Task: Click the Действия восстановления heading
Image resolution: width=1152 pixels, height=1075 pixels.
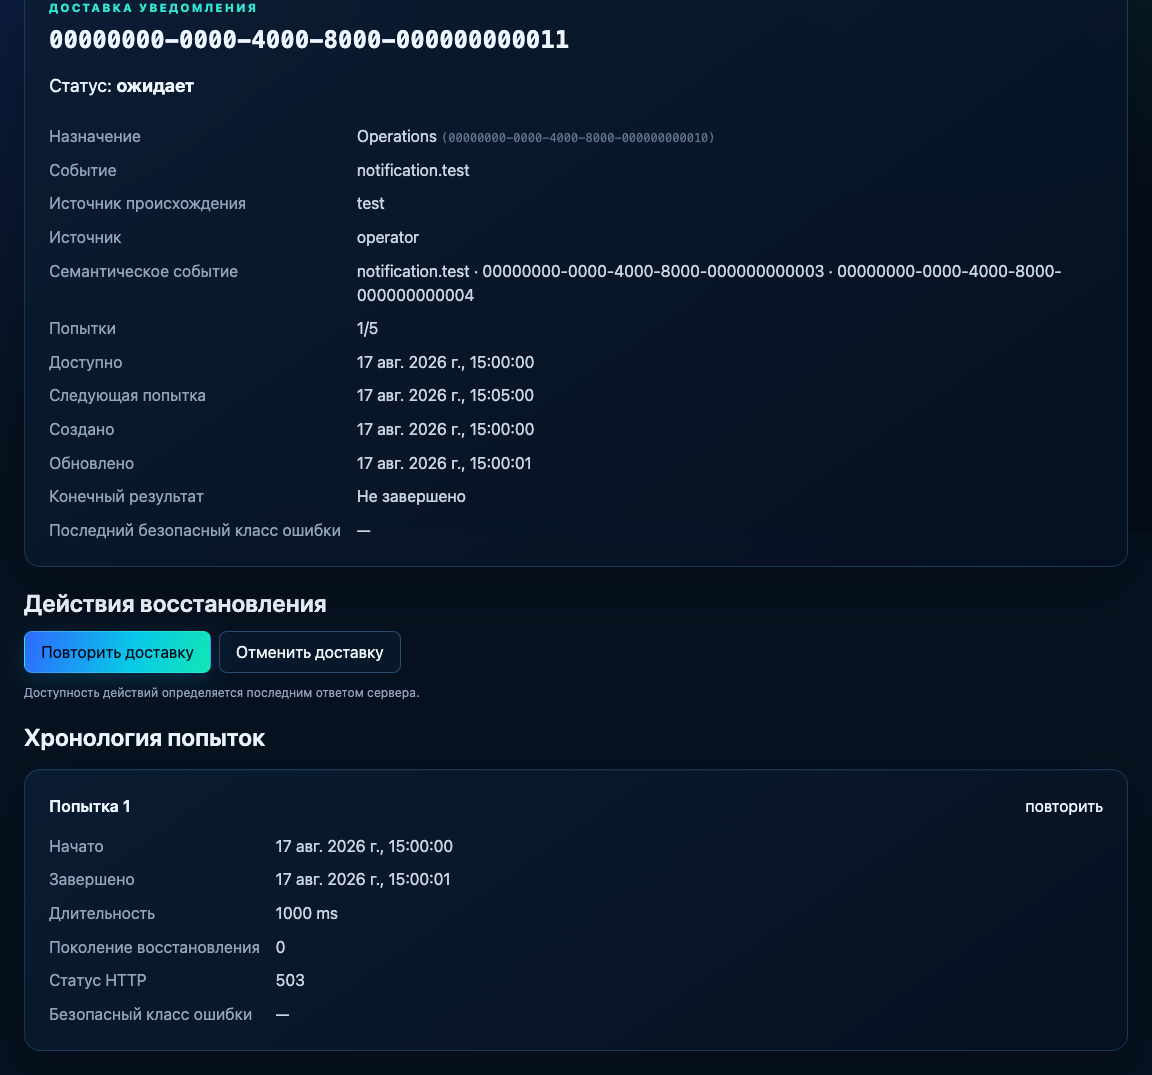Action: pos(175,604)
